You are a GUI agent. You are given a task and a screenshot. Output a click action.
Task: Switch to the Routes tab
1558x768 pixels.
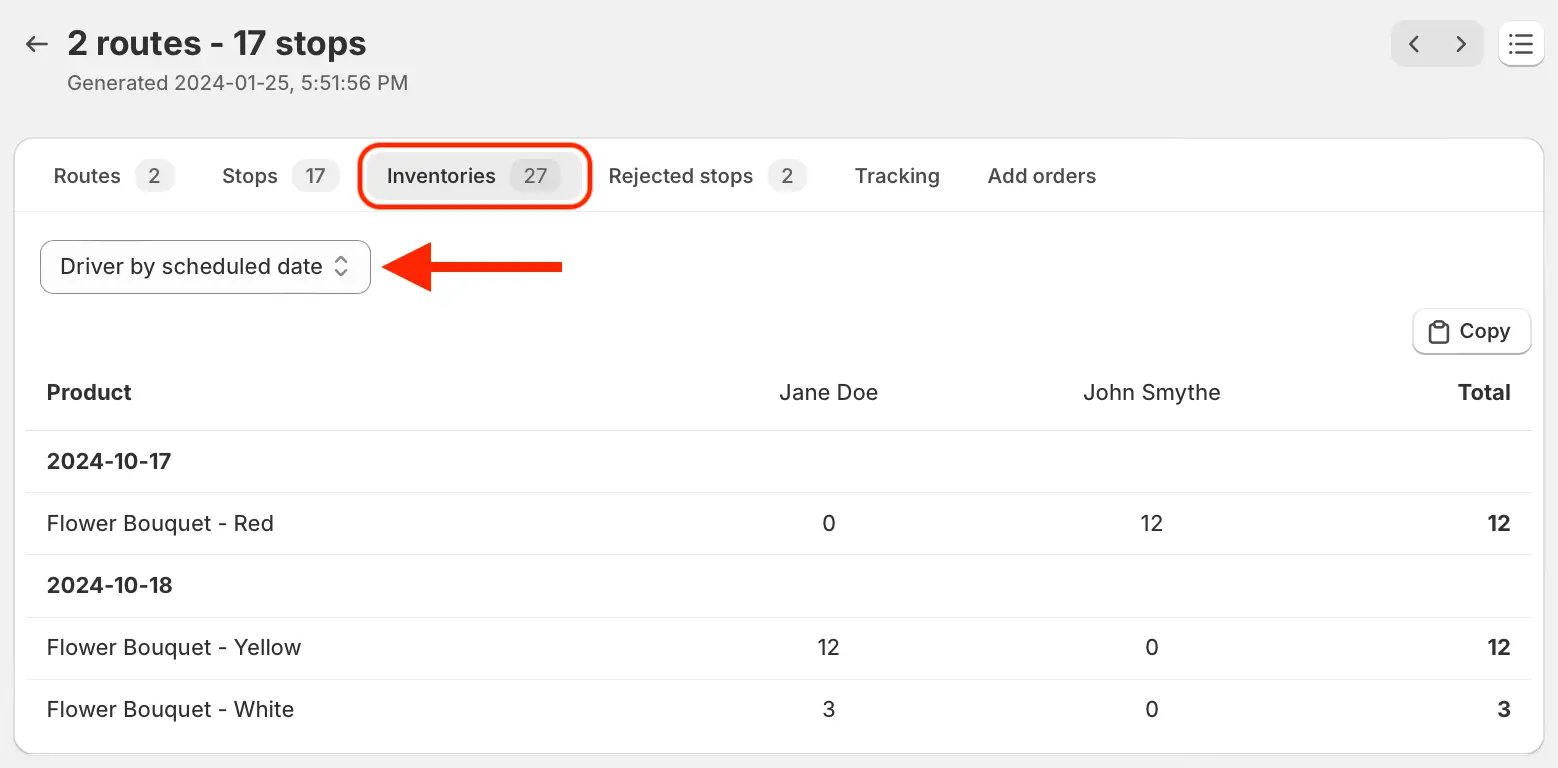(x=113, y=176)
